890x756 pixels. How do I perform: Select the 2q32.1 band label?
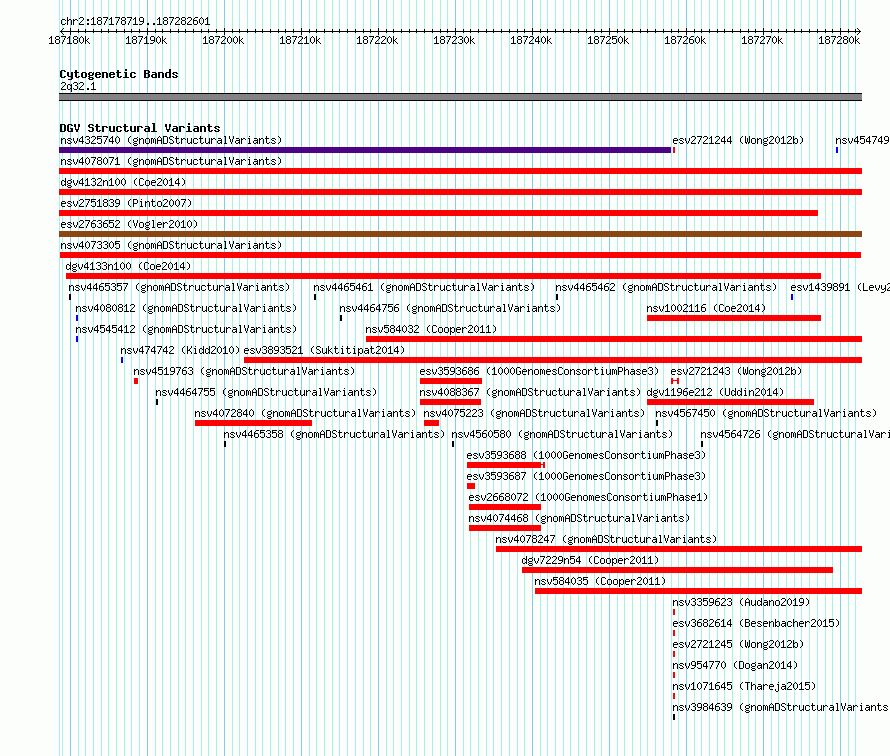tap(78, 86)
